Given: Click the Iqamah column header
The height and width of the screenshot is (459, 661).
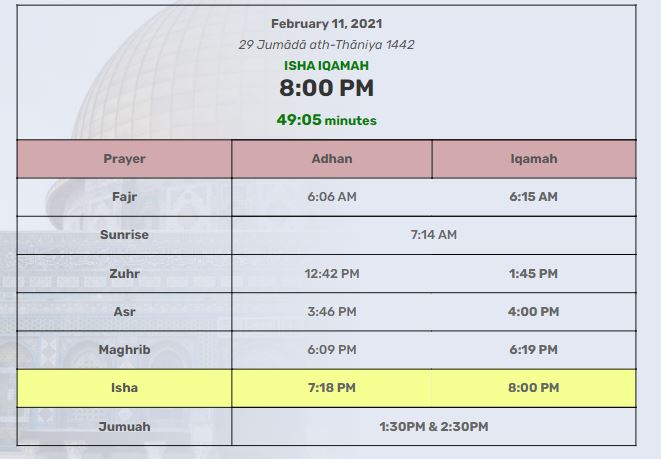Looking at the screenshot, I should (533, 159).
